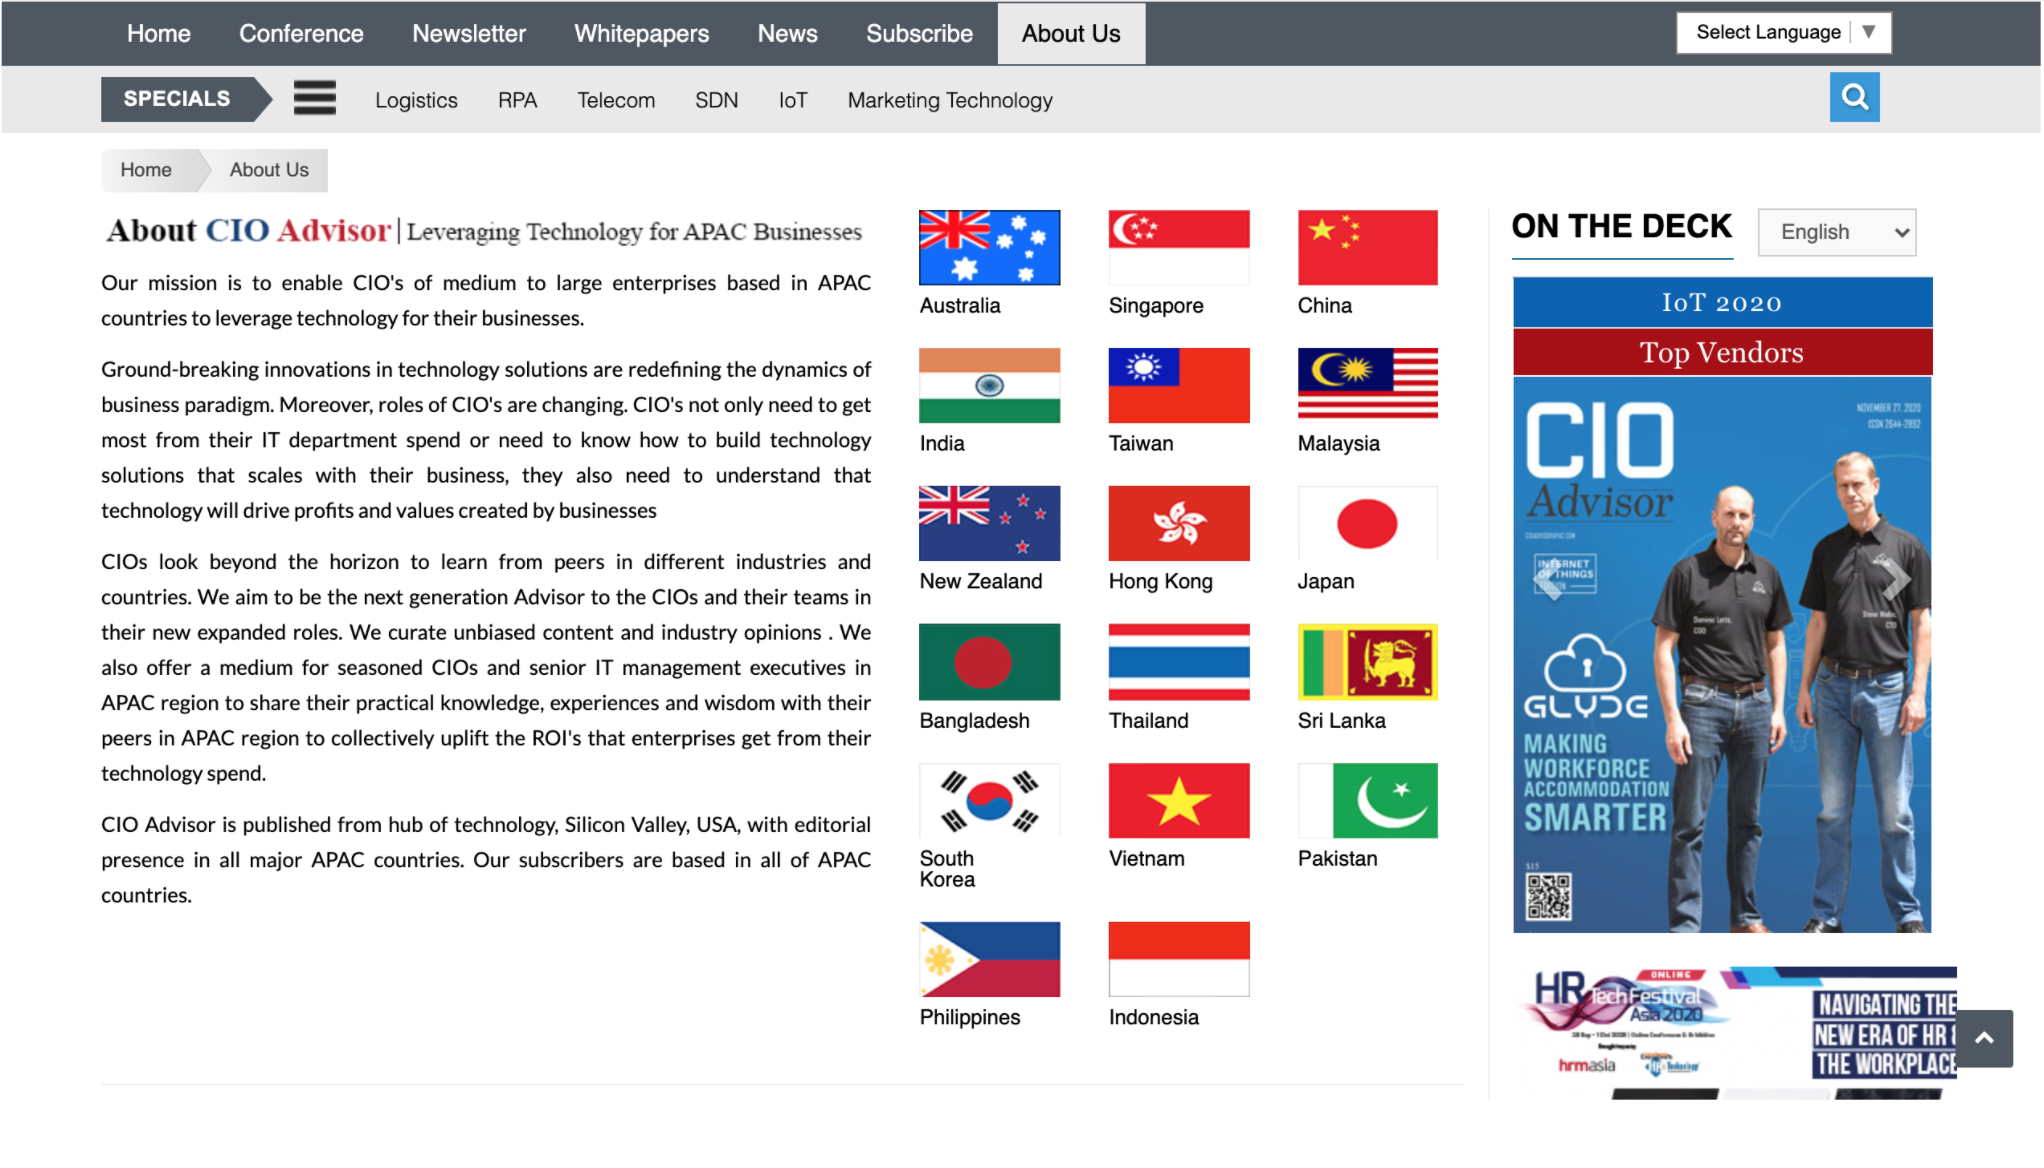Viewport: 2044px width, 1168px height.
Task: Click the Sri Lanka flag icon
Action: (x=1367, y=662)
